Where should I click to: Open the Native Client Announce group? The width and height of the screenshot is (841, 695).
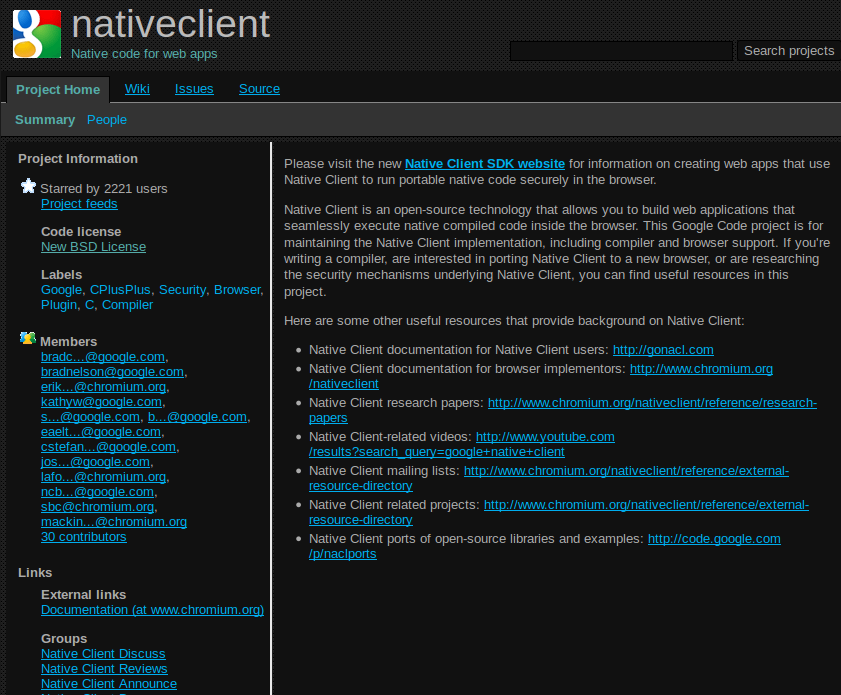pyautogui.click(x=109, y=684)
